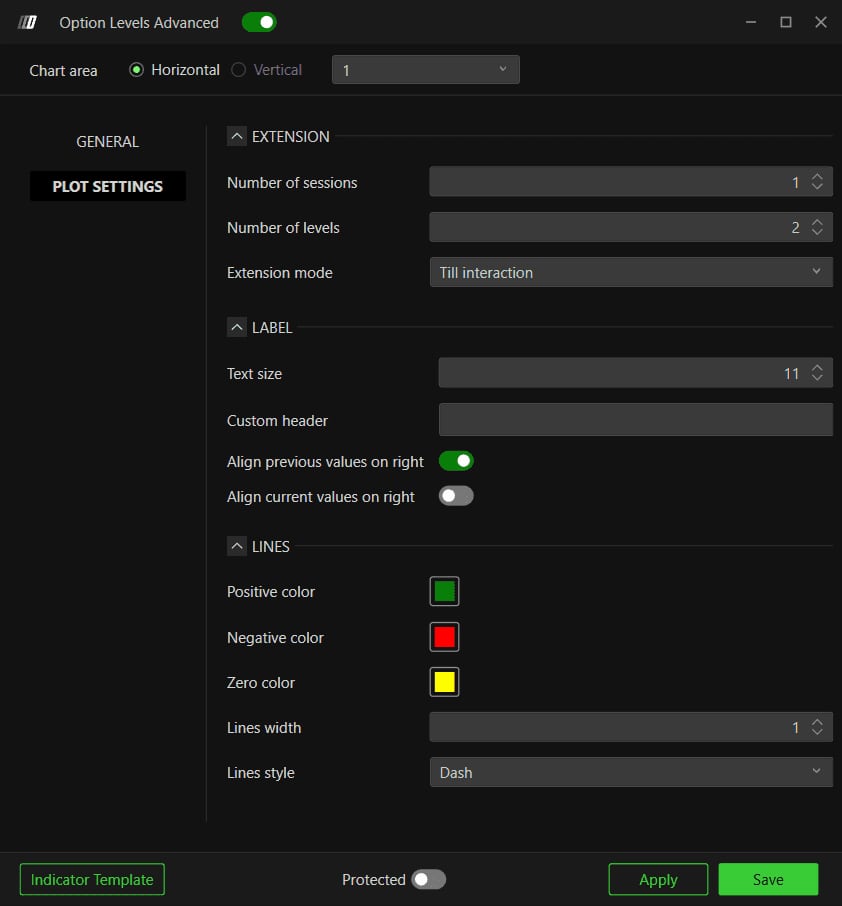This screenshot has height=906, width=842.
Task: Maximize the settings window
Action: [786, 22]
